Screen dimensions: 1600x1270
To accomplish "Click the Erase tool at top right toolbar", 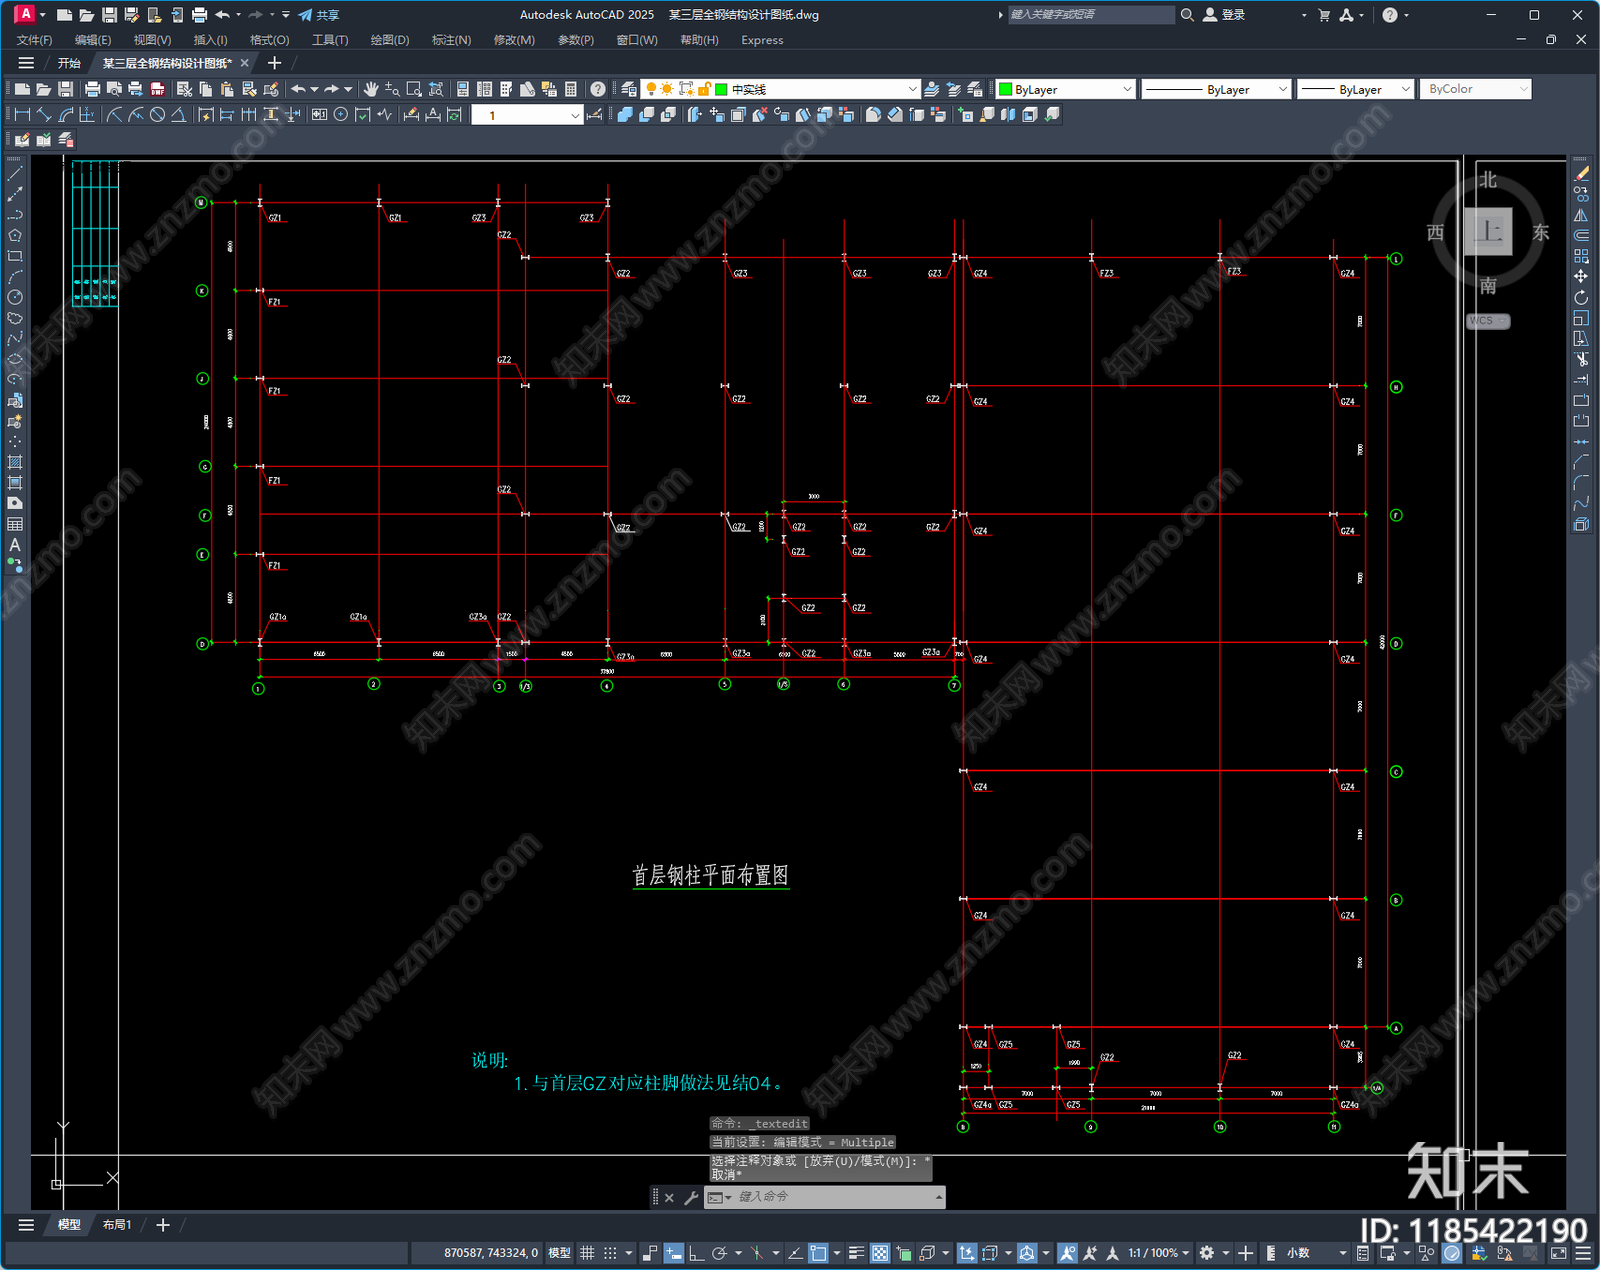I will pyautogui.click(x=1581, y=173).
